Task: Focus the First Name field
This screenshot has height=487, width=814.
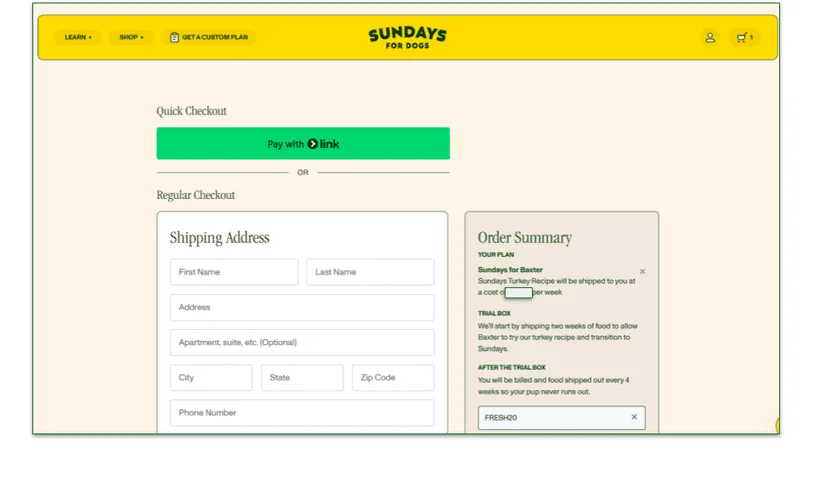Action: 234,272
